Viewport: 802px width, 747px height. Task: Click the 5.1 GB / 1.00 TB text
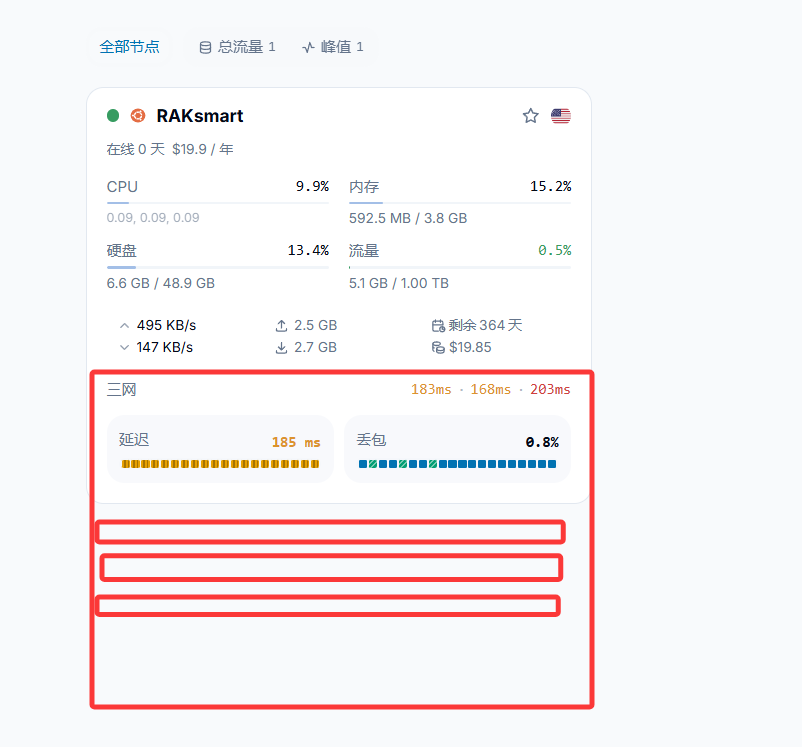point(399,283)
